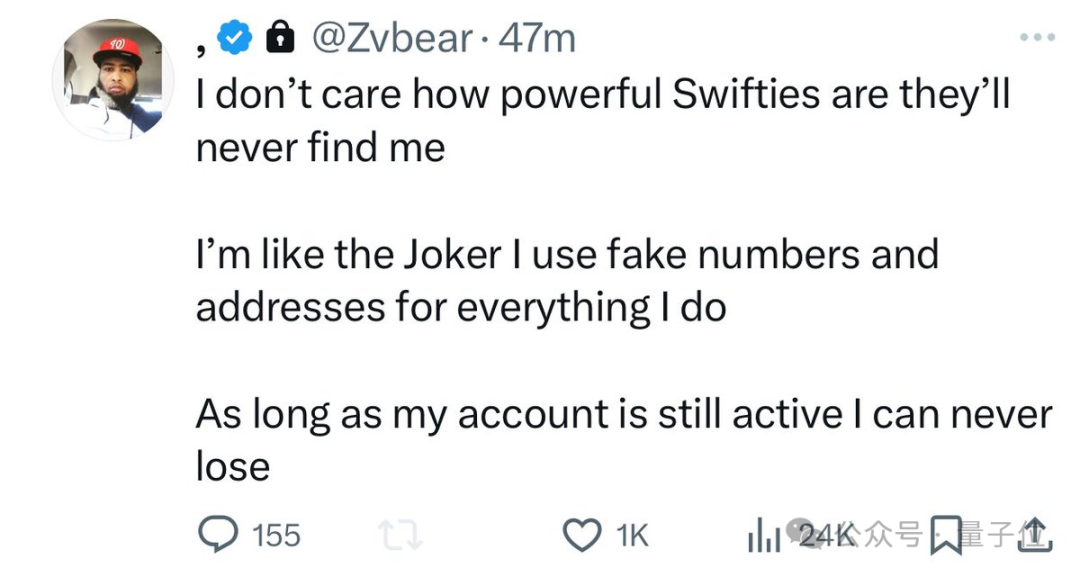Screen dimensions: 1080x577
Task: Click the retweet arrows icon
Action: tap(404, 537)
